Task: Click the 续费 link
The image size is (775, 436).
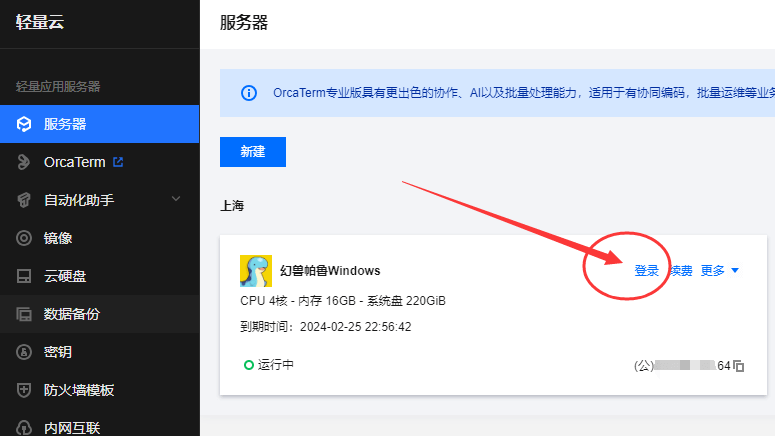Action: (681, 270)
